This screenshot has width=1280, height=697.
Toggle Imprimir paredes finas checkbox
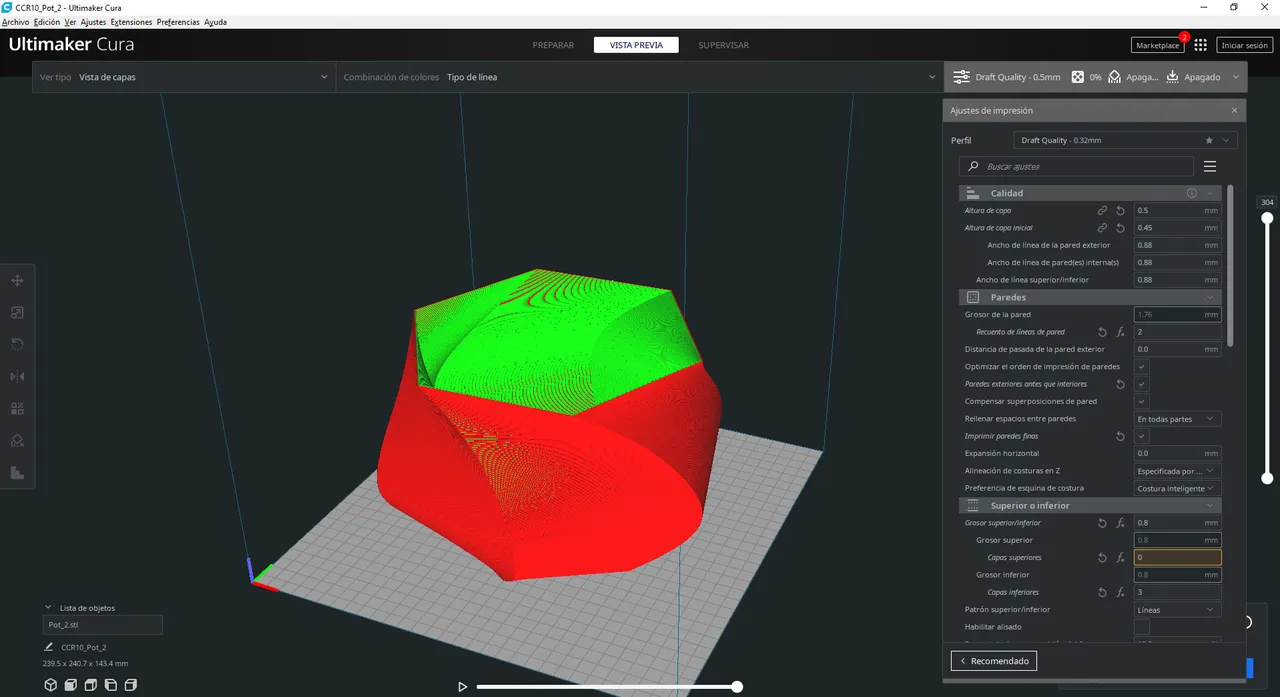click(1141, 436)
